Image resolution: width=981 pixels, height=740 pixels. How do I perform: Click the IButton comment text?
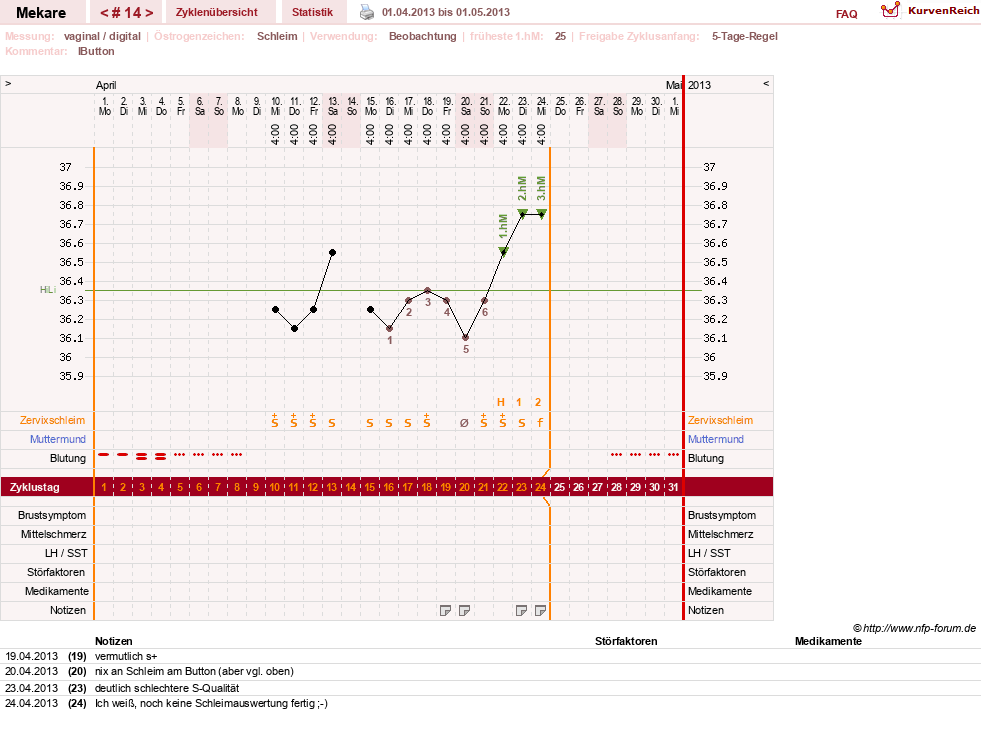coord(96,51)
